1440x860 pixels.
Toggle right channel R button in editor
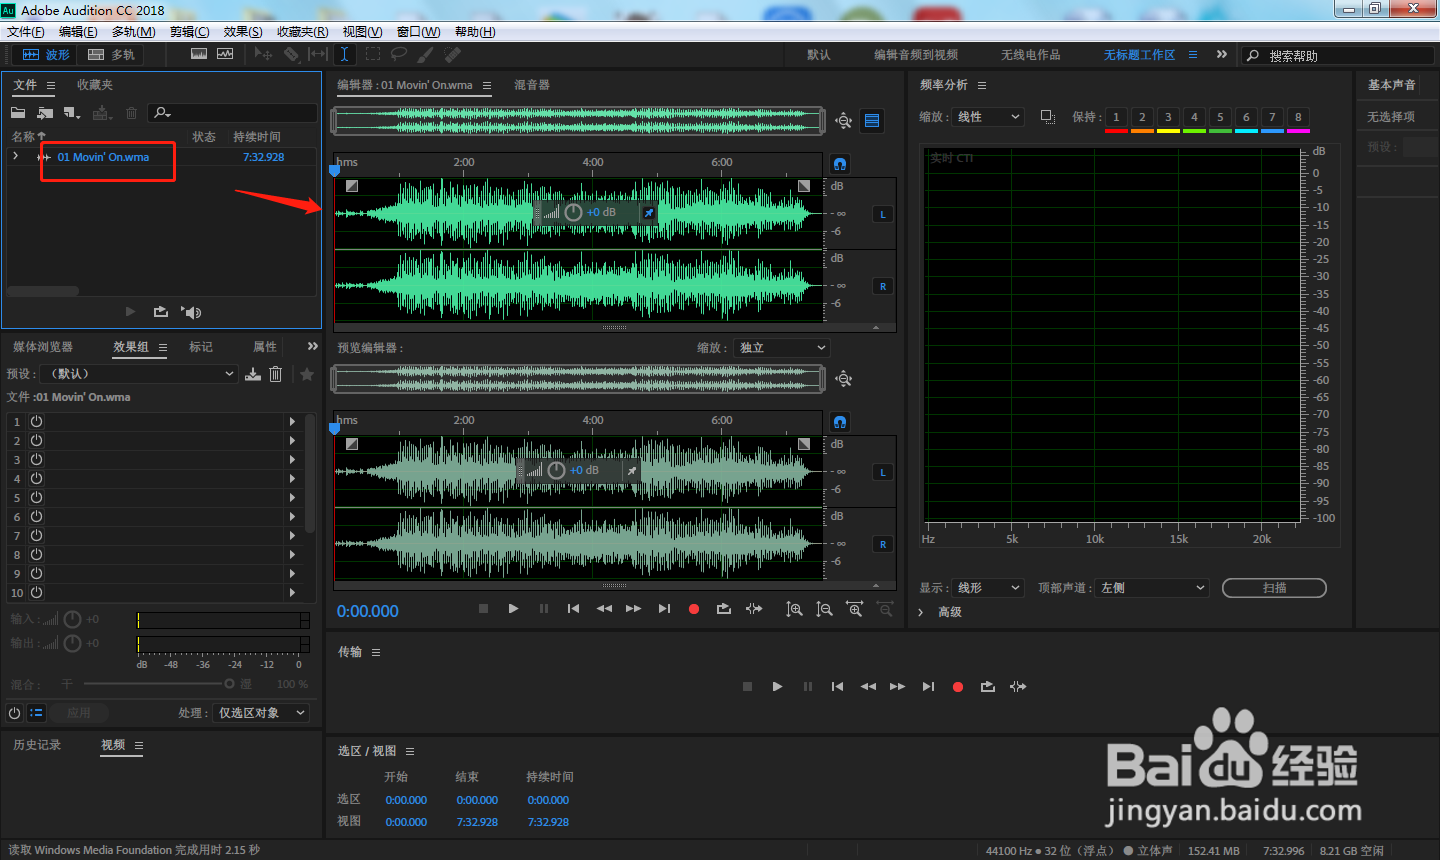point(883,286)
